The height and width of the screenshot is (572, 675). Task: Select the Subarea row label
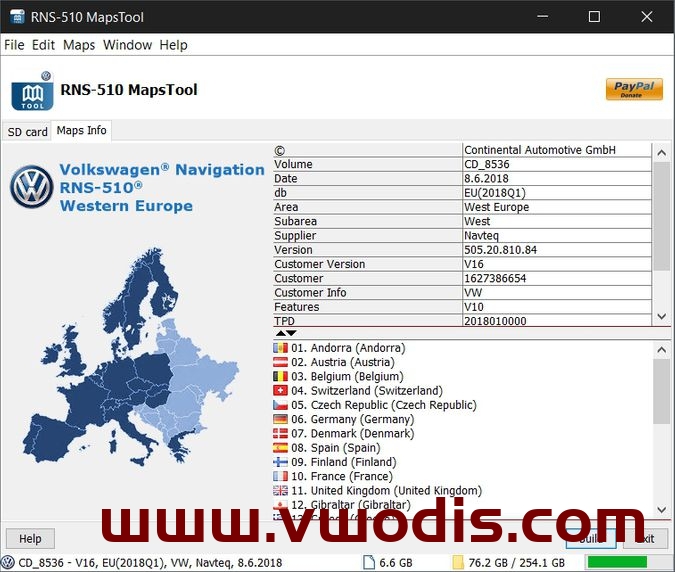coord(367,221)
